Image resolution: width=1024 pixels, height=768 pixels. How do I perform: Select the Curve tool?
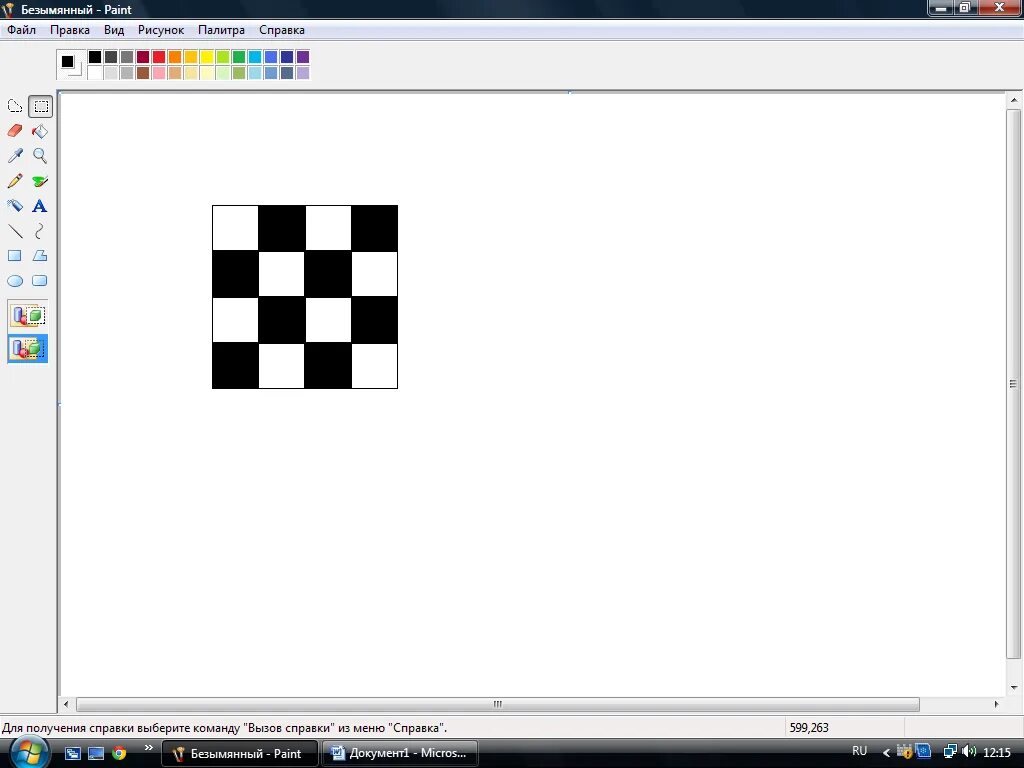click(40, 231)
